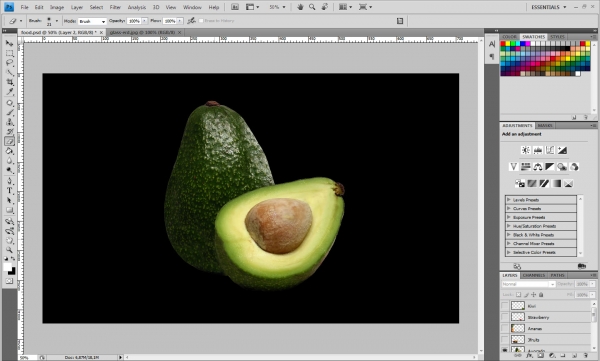Select the 3D Orbit camera tool
Viewport: 600px width, 361px height.
click(9, 231)
